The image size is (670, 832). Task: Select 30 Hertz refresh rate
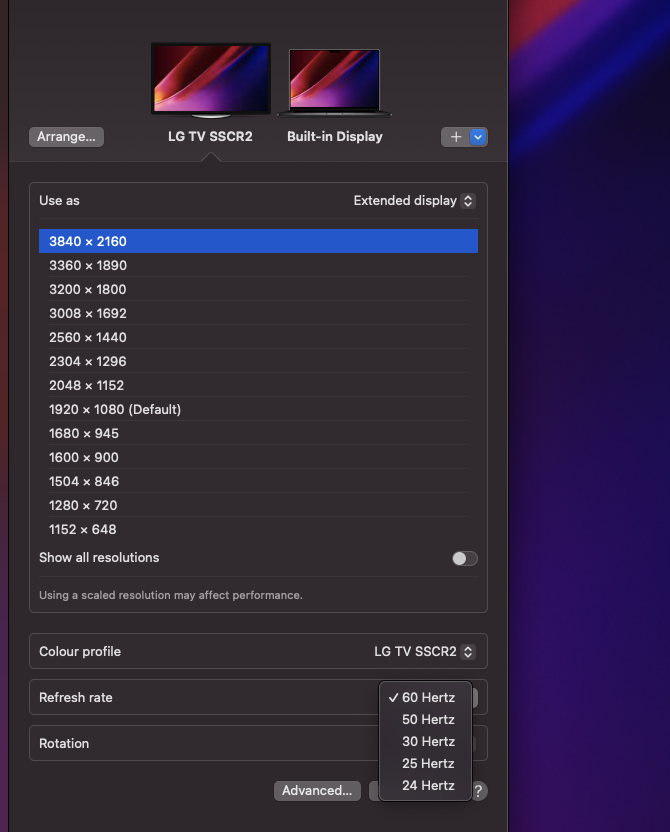coord(428,741)
